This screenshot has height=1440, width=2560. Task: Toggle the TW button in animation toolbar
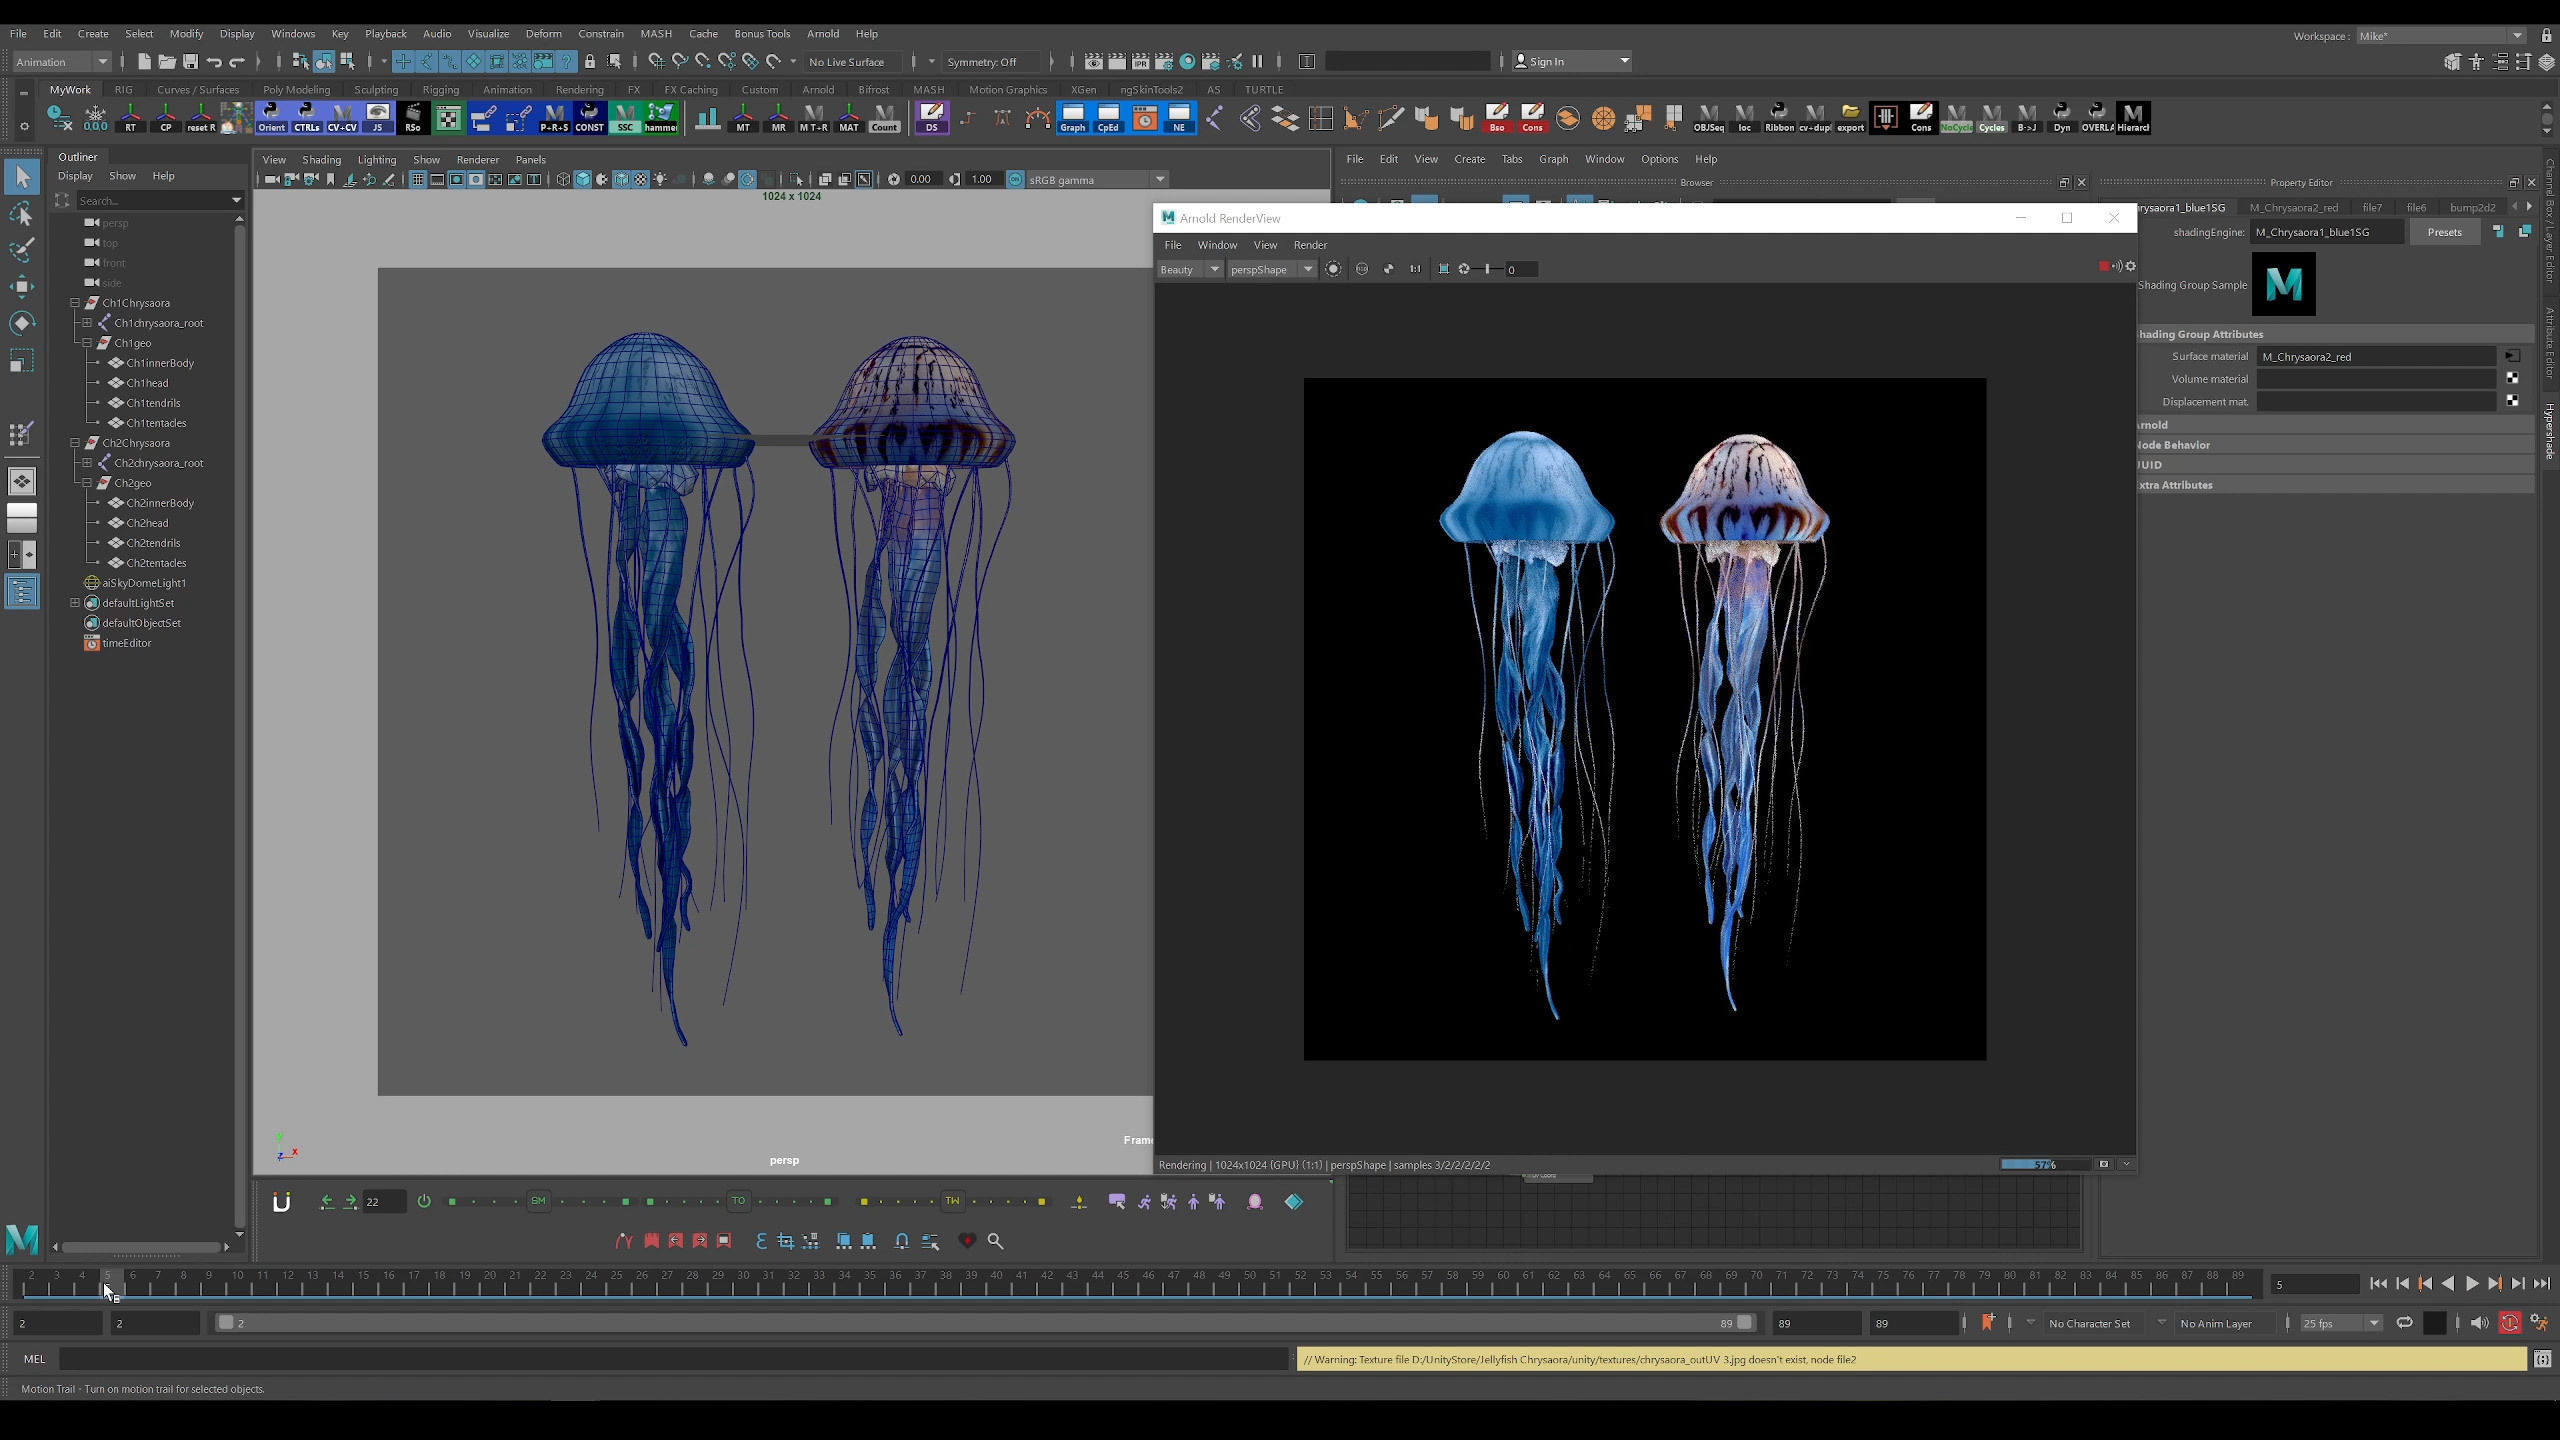tap(952, 1201)
